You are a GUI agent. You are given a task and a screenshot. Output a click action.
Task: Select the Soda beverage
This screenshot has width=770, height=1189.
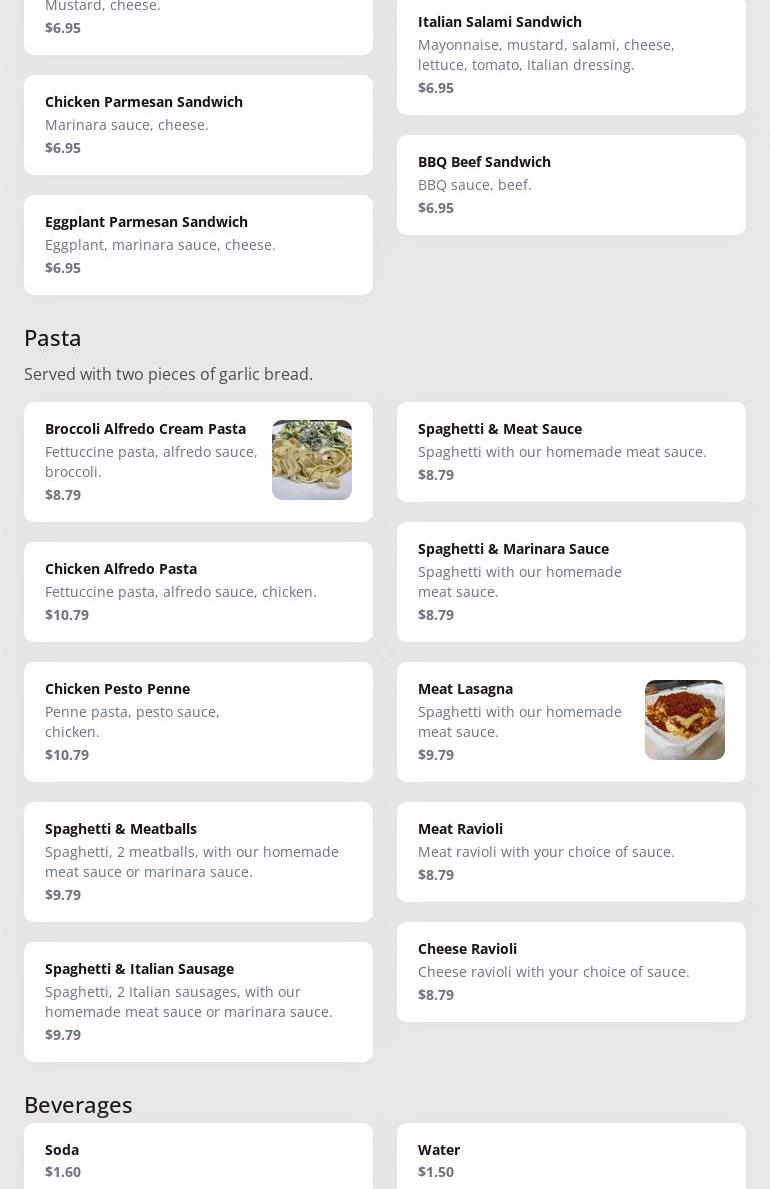click(x=198, y=1158)
